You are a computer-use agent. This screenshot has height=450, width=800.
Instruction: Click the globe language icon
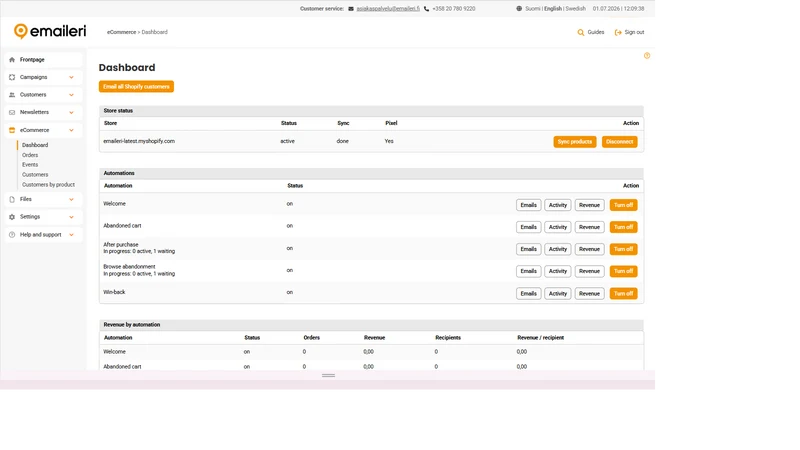519,9
